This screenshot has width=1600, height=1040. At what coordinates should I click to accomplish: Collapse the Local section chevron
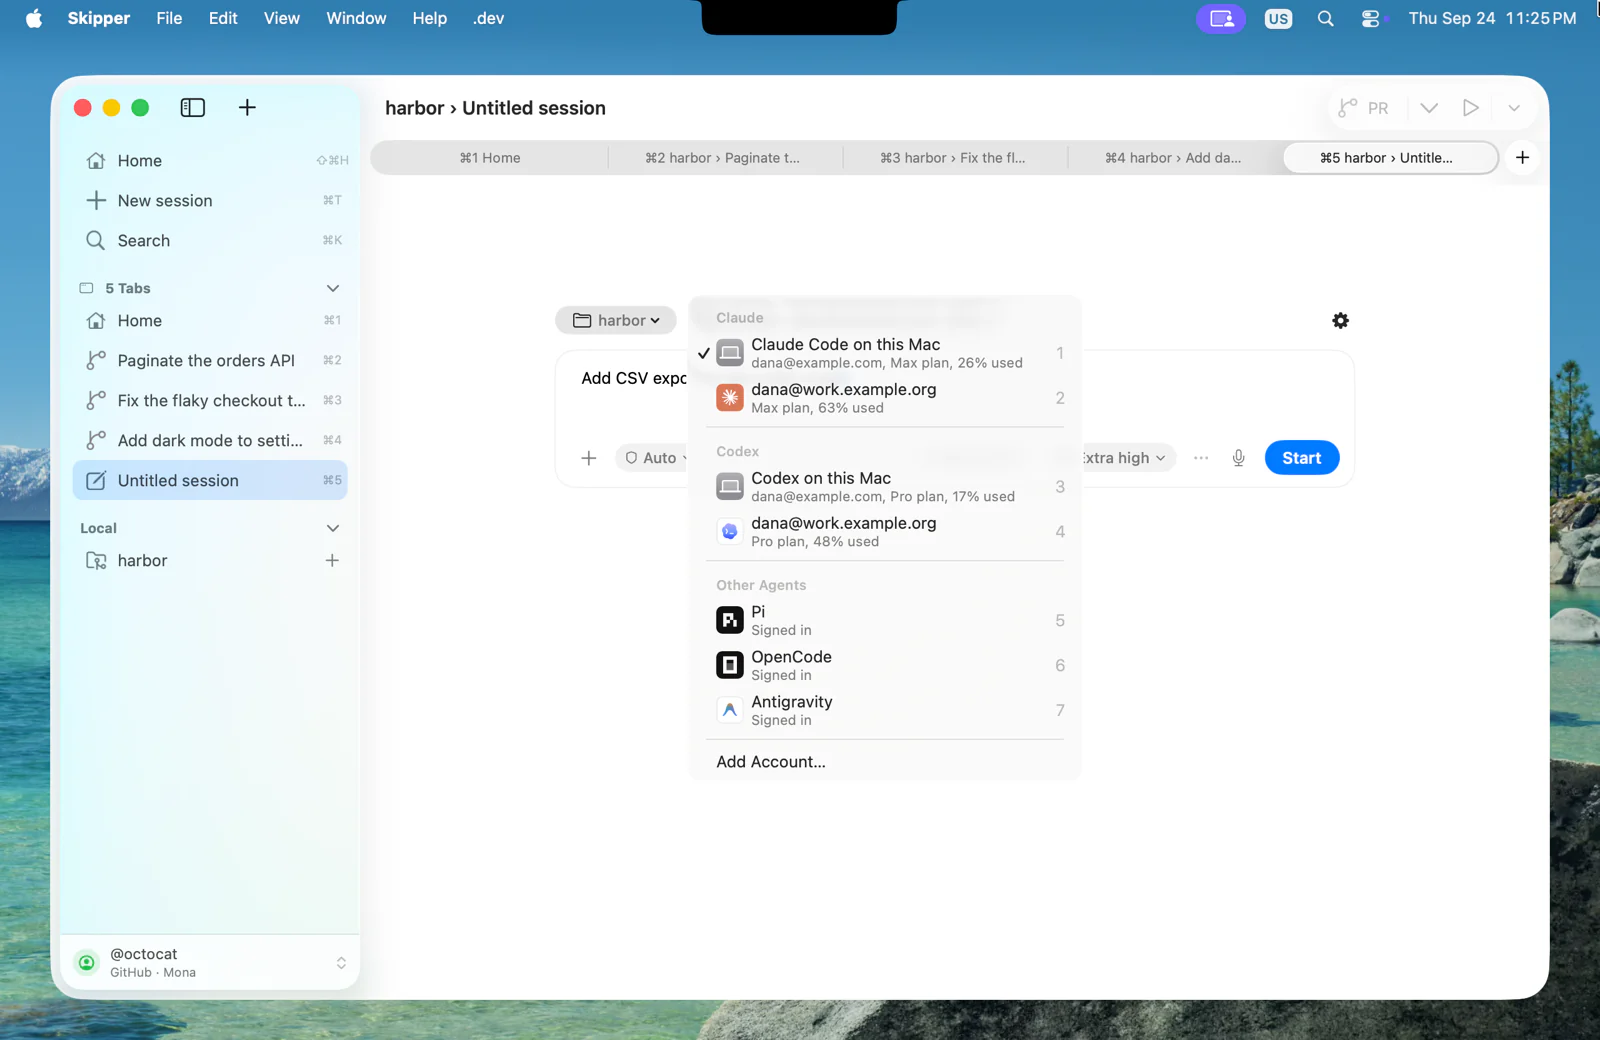click(x=333, y=528)
